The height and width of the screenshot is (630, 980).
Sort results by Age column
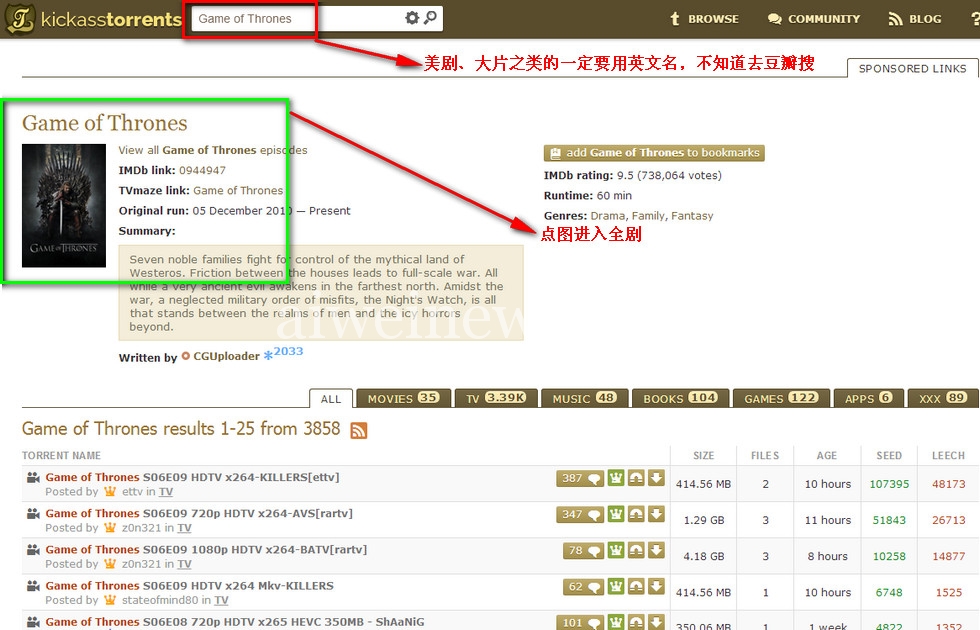(826, 456)
